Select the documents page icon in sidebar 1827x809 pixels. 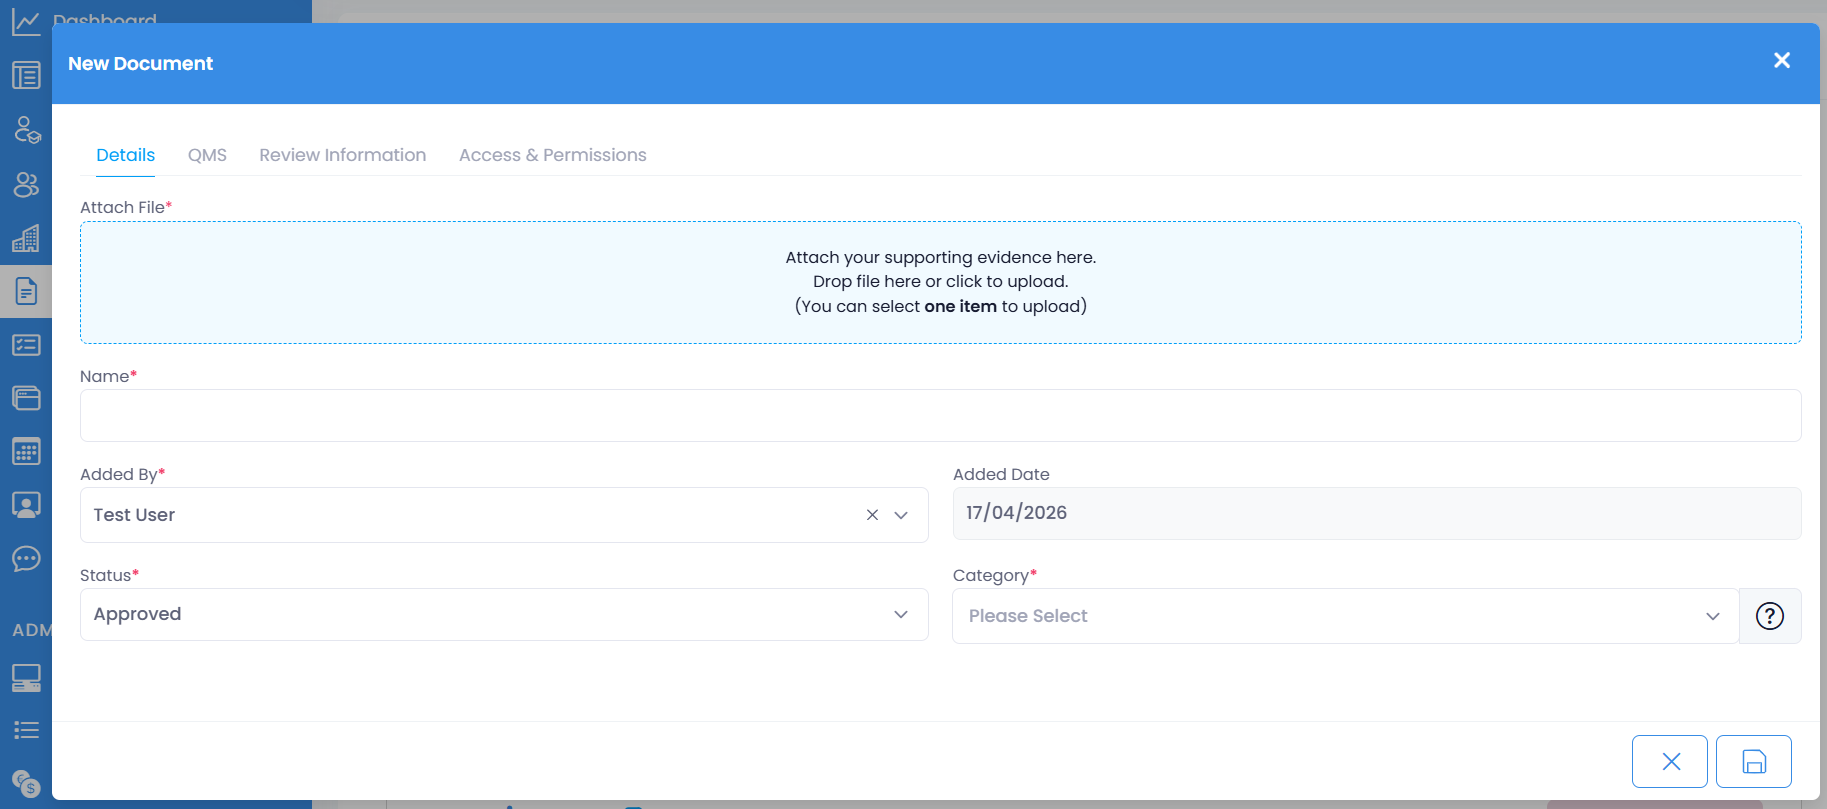[26, 291]
